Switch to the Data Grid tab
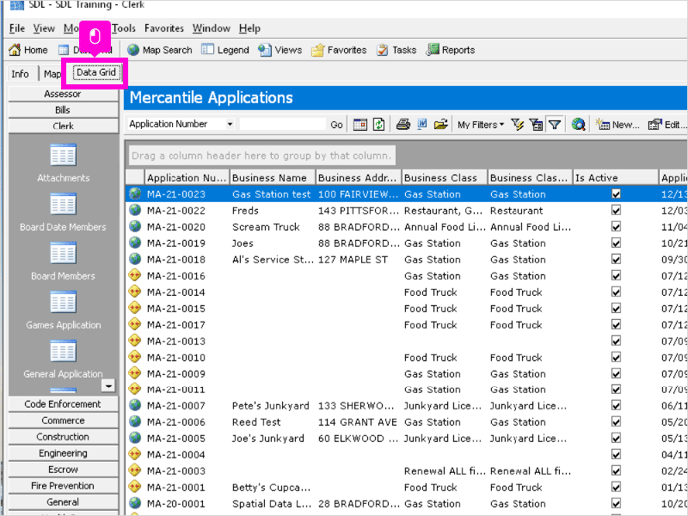 point(96,72)
